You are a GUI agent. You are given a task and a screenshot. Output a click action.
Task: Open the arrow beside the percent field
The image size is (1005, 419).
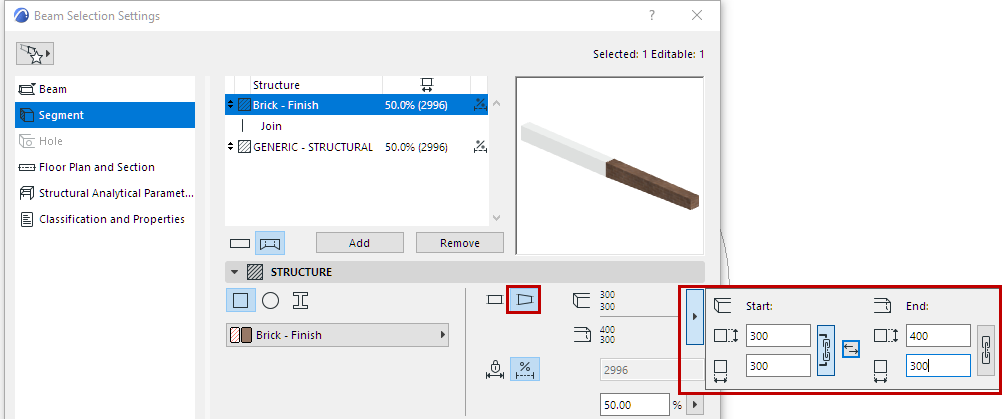point(695,405)
